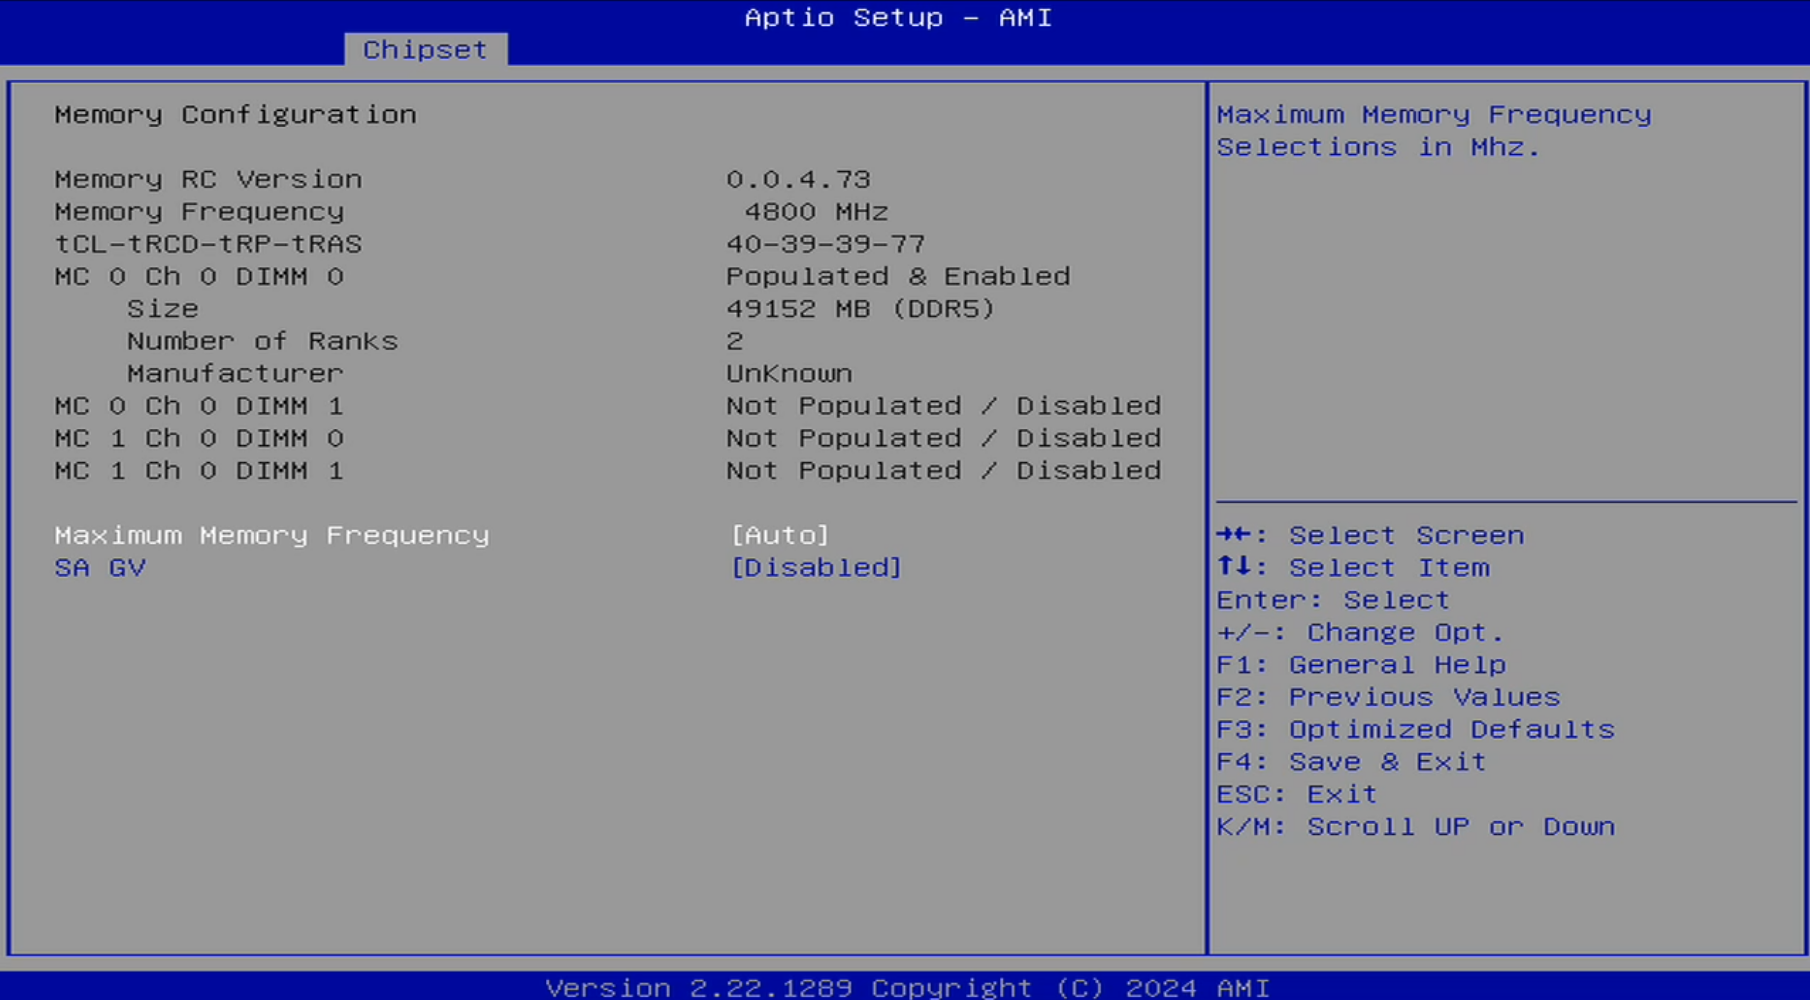Viewport: 1810px width, 1000px height.
Task: Click the 49152 MB (DDR5) size value
Action: click(x=860, y=309)
